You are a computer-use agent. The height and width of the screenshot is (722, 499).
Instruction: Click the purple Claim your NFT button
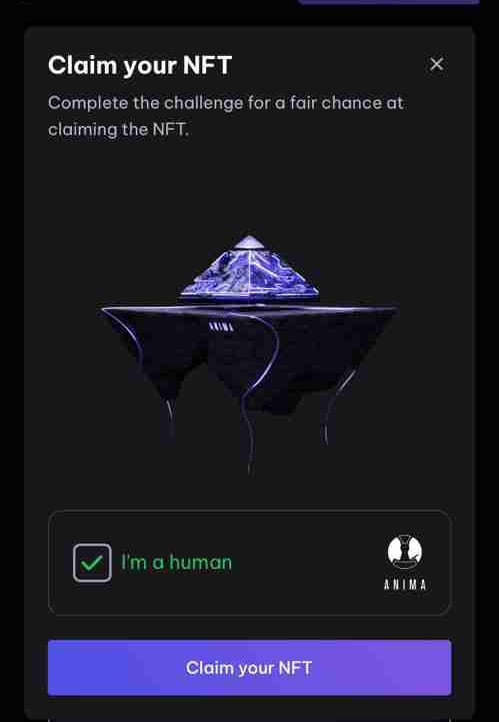(x=250, y=668)
